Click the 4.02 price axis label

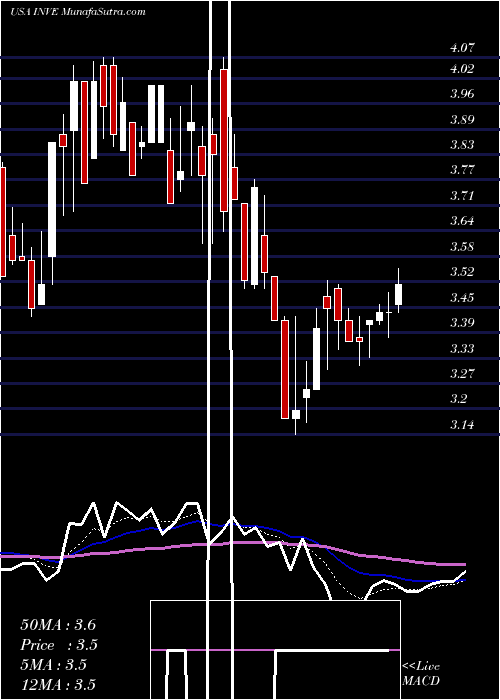click(462, 69)
